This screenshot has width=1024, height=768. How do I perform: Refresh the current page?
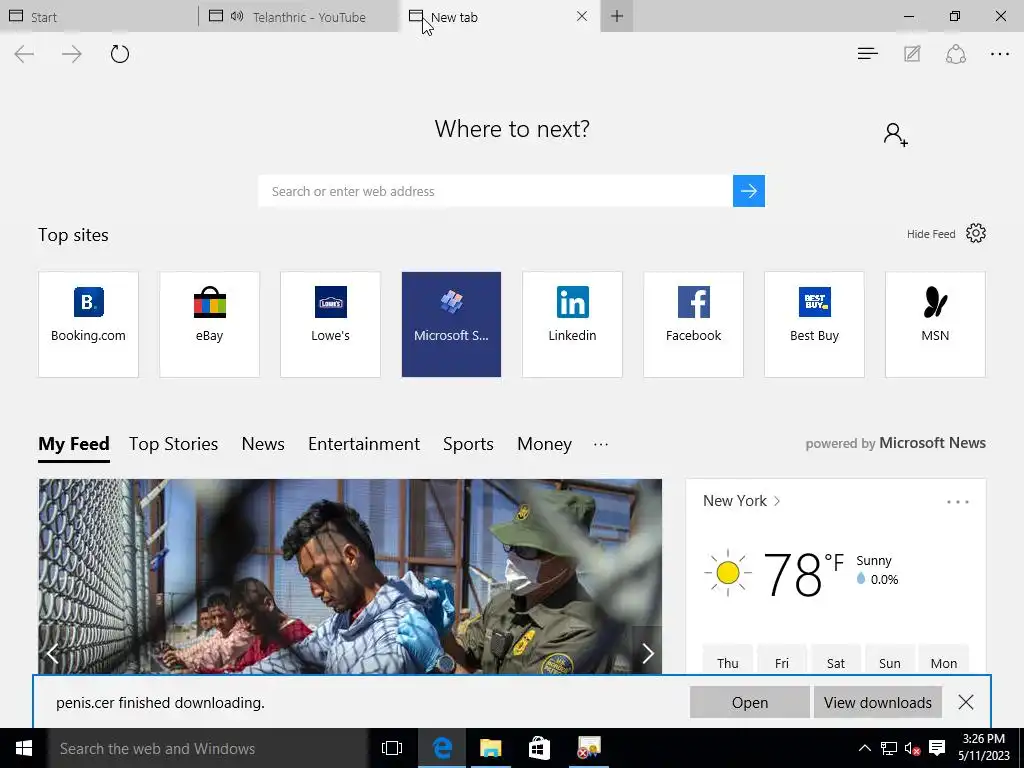point(120,54)
